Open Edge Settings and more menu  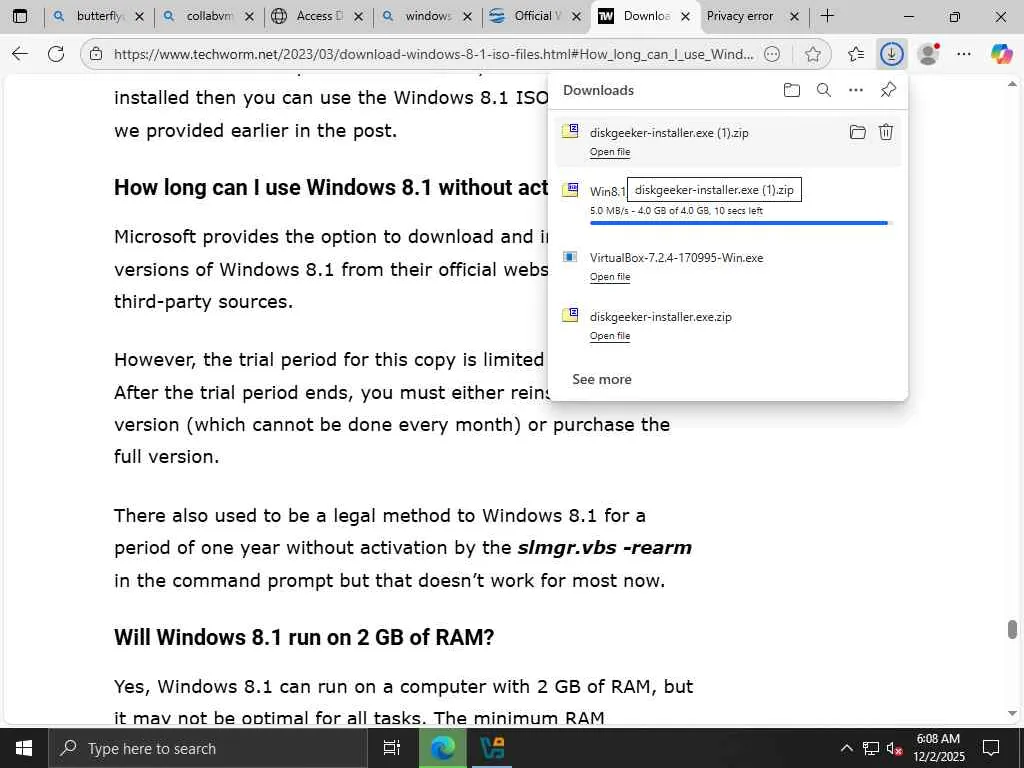point(964,54)
